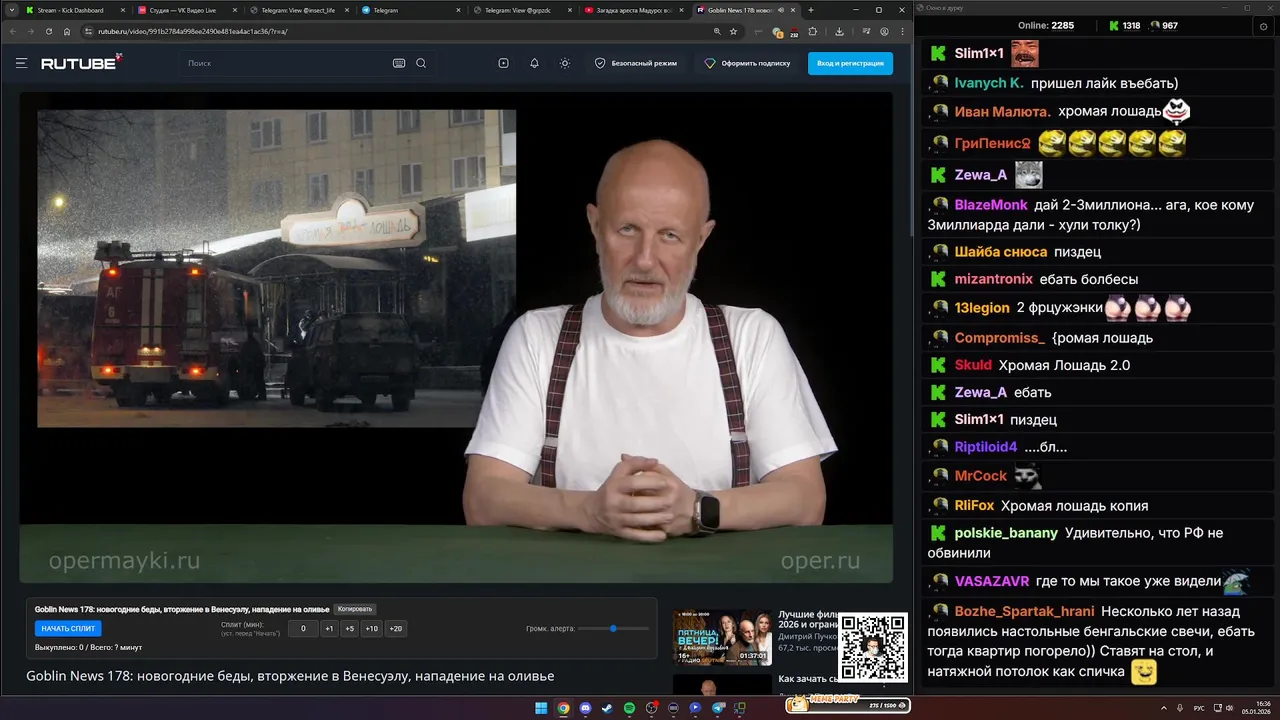The height and width of the screenshot is (720, 1280).
Task: Open Telegram from the taskbar
Action: tap(718, 708)
